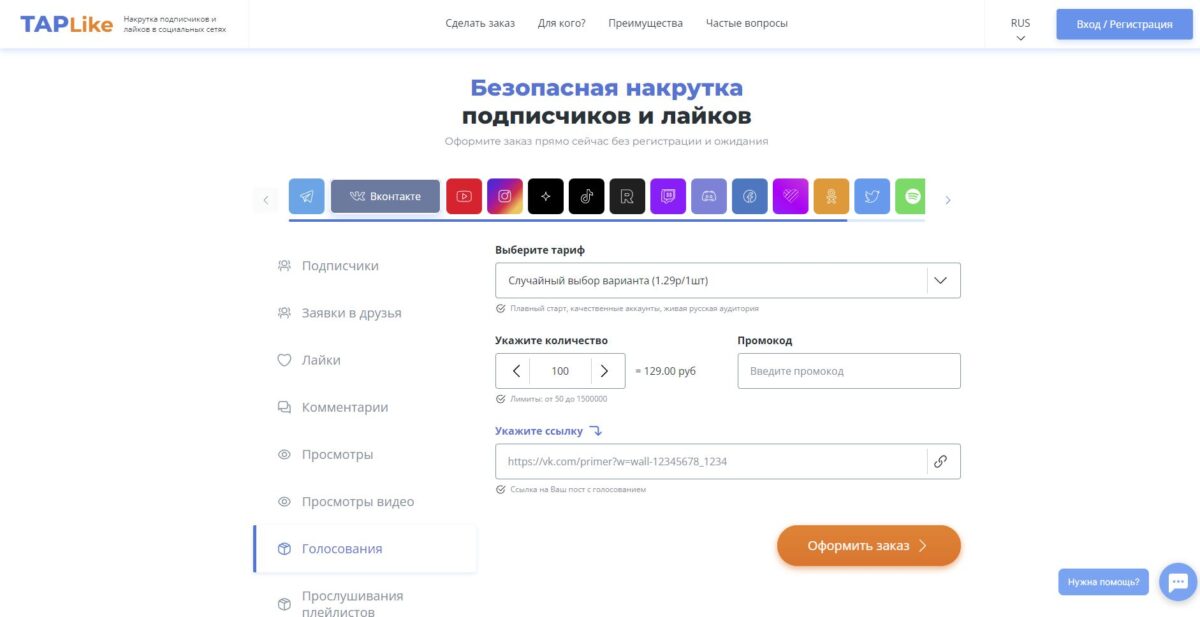Click the Оформить заказ button
Viewport: 1200px width, 617px height.
pos(869,546)
